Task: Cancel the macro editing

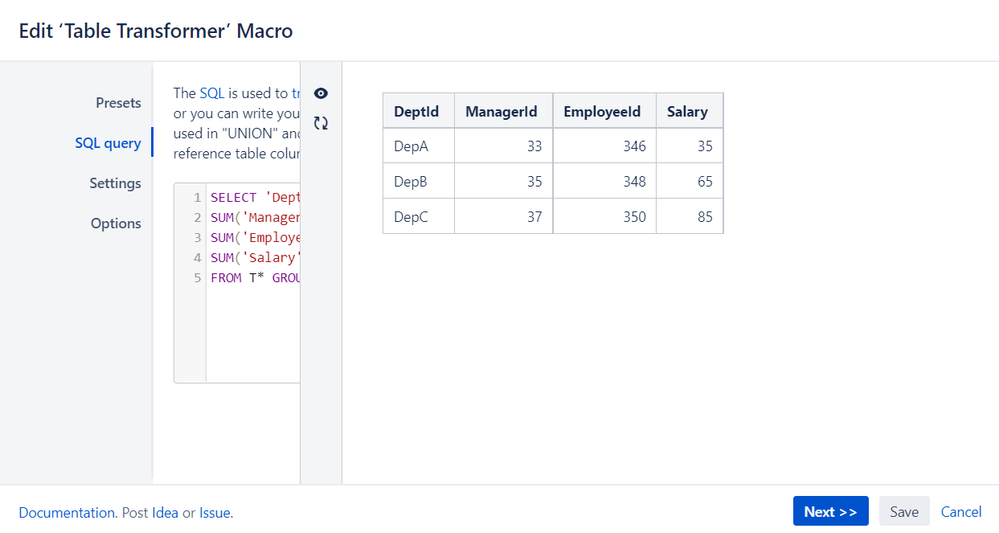Action: (961, 511)
